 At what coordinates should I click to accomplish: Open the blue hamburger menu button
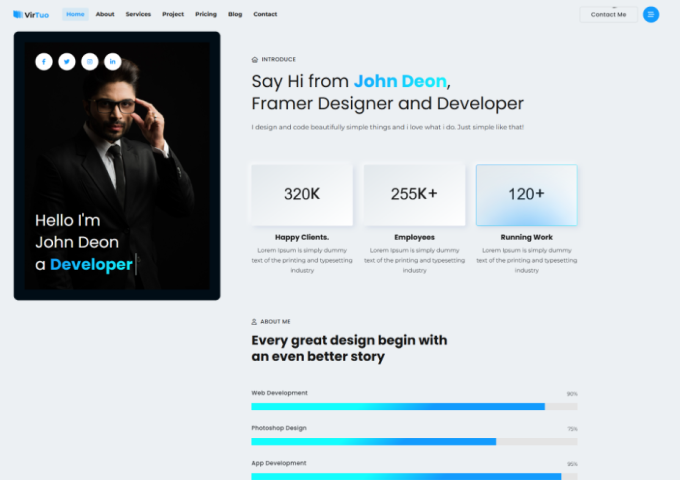[x=651, y=14]
